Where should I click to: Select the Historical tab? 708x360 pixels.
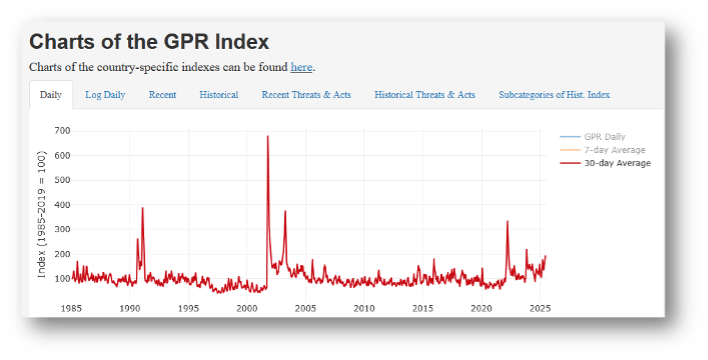[219, 95]
